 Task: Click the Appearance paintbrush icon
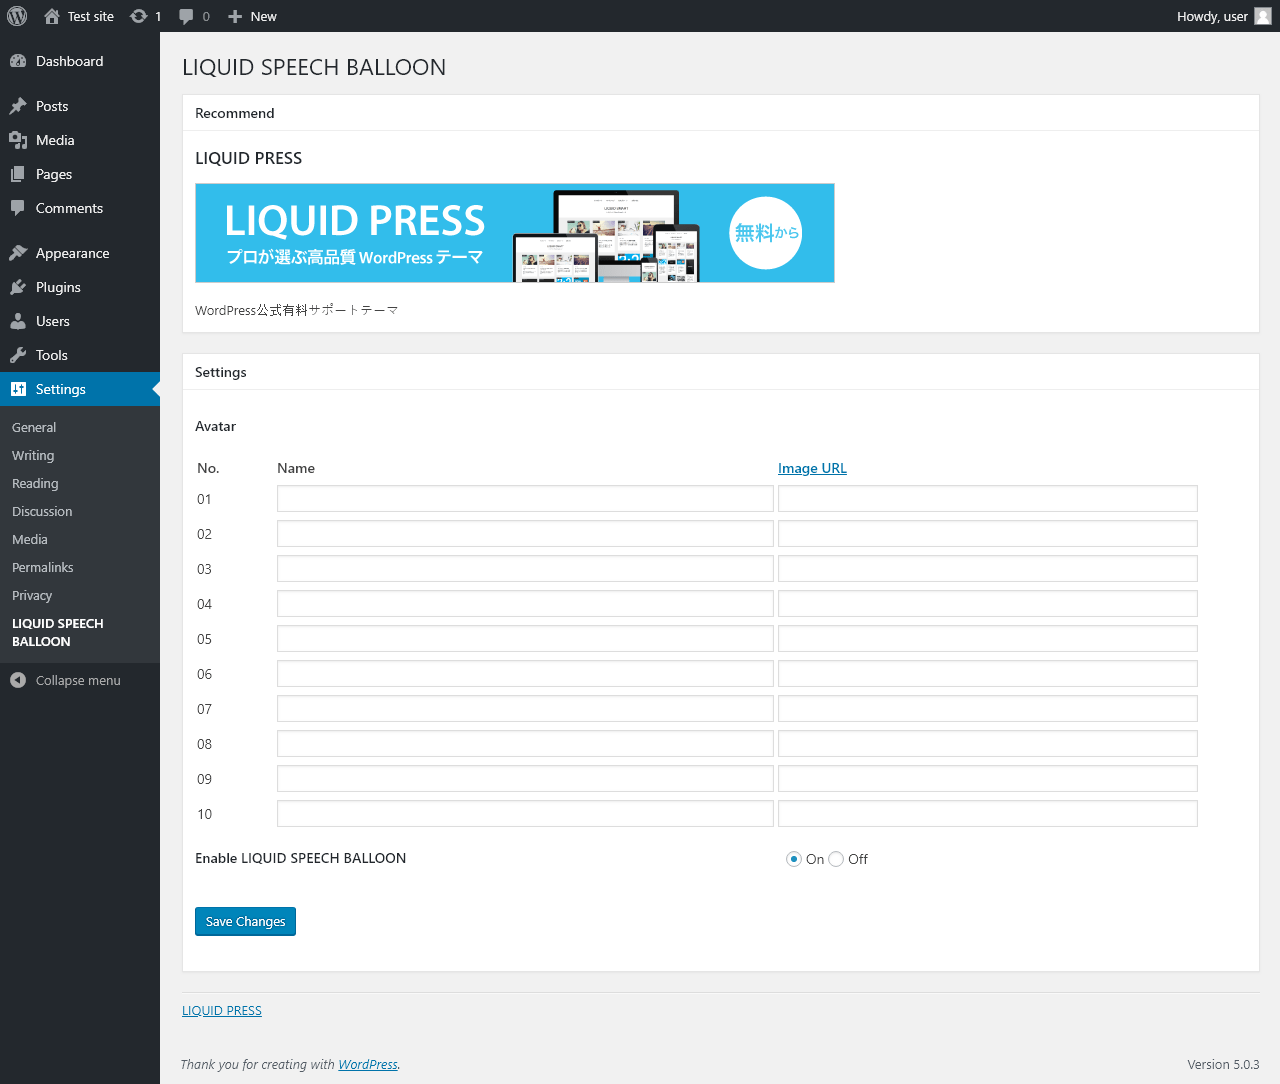tap(18, 253)
